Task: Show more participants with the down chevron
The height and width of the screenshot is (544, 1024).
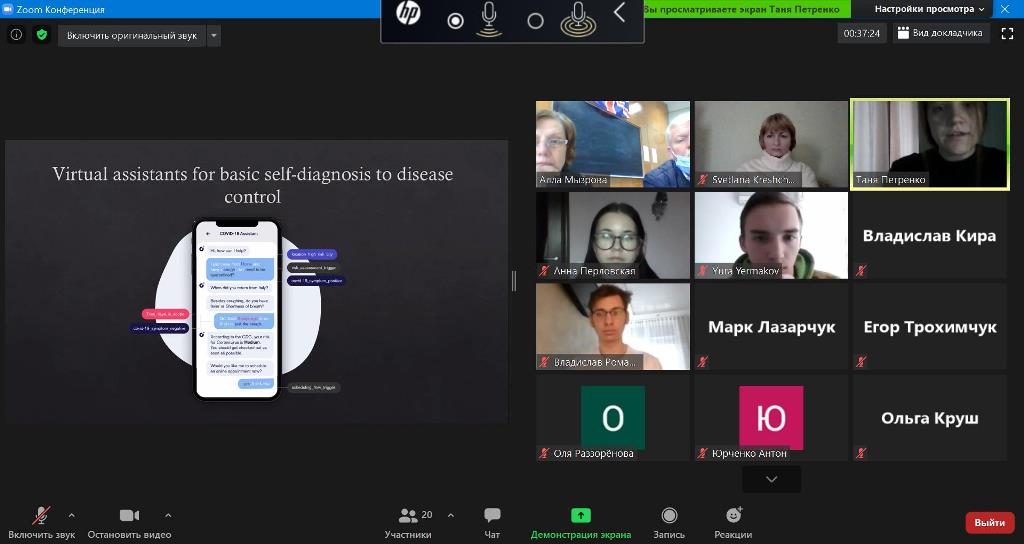Action: click(771, 480)
